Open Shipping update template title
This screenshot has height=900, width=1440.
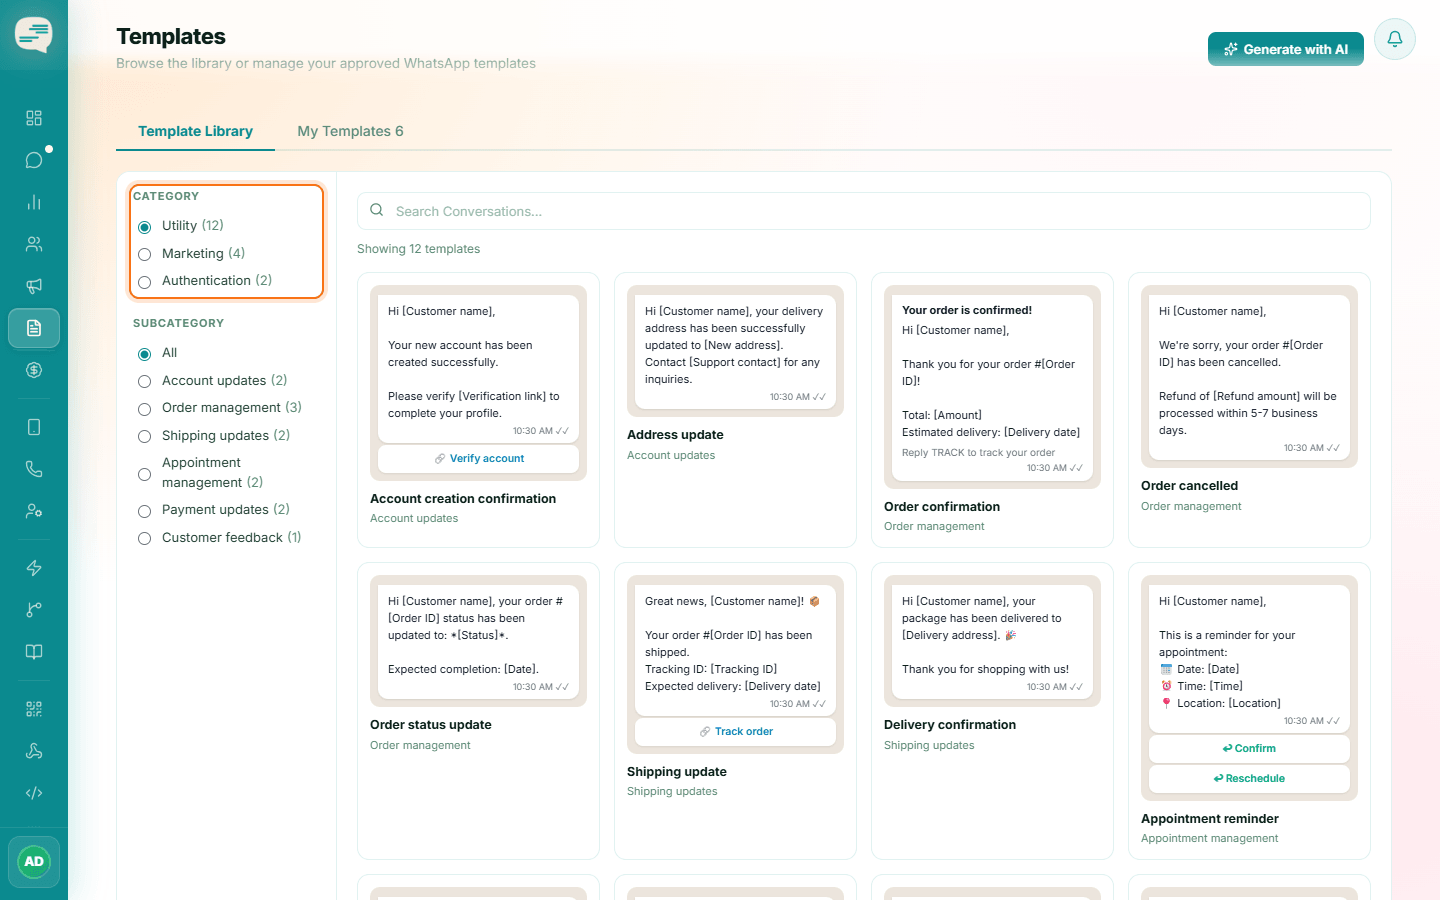click(677, 772)
